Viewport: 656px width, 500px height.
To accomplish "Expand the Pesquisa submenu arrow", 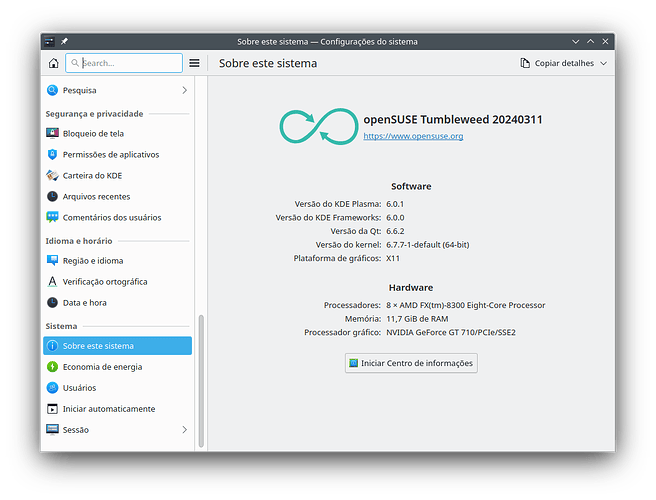I will click(184, 91).
